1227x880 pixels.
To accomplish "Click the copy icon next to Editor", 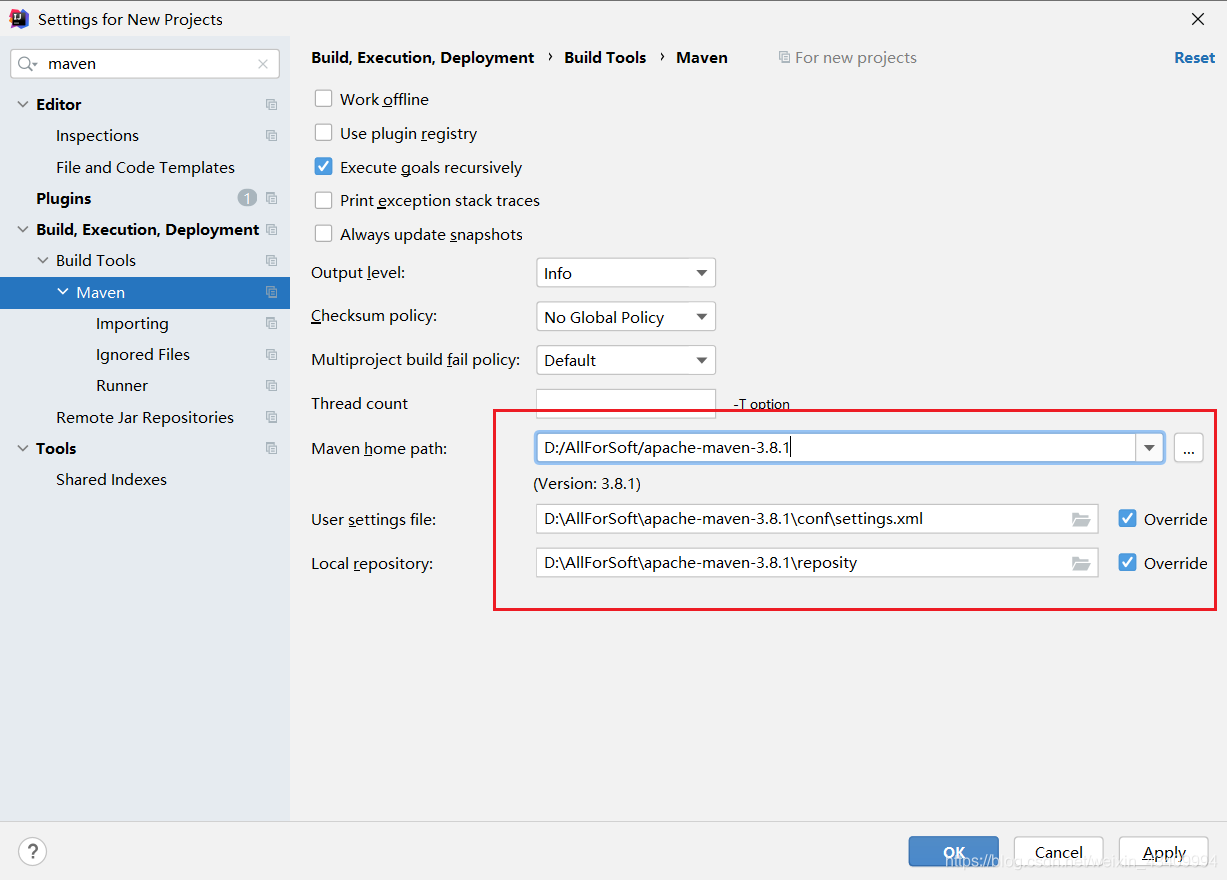I will click(x=271, y=104).
